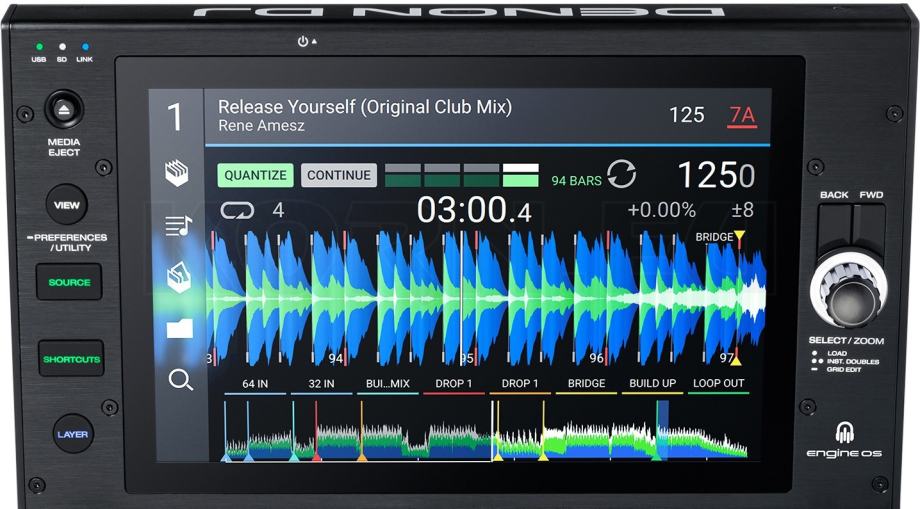Tap the Rene Amesz artist name
This screenshot has height=509, width=920.
coord(261,125)
